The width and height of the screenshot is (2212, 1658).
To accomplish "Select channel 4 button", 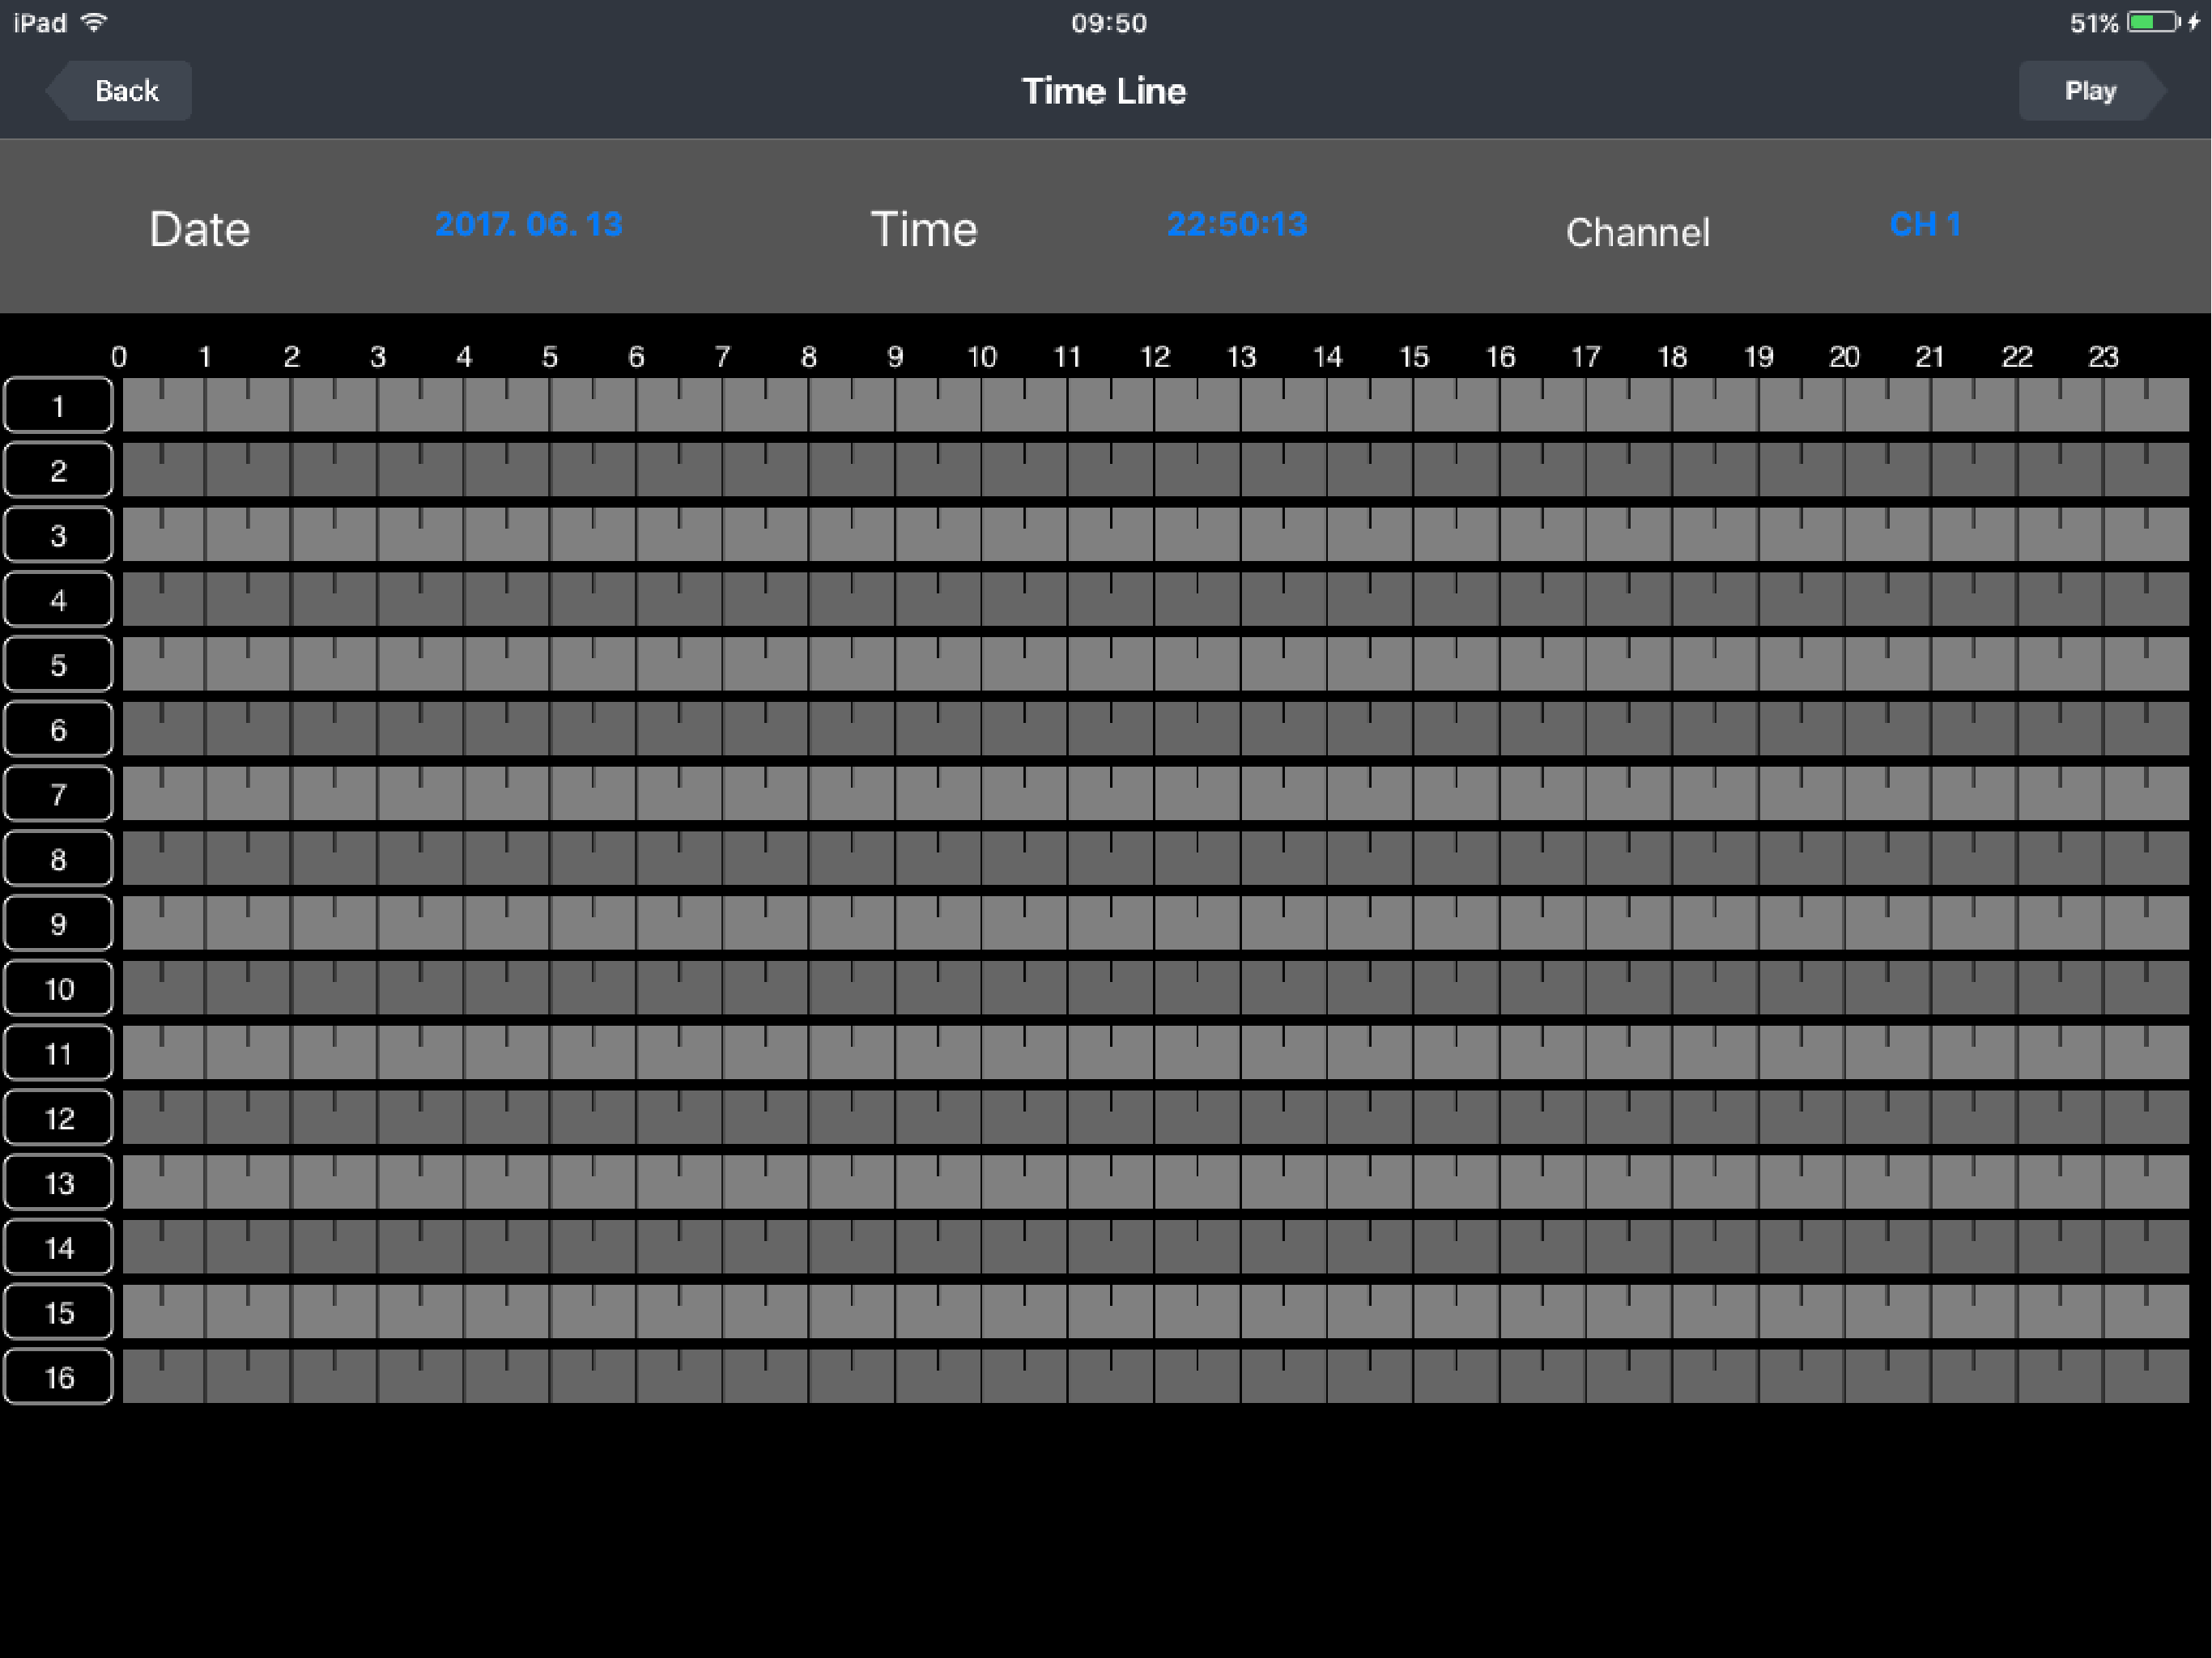I will tap(58, 599).
